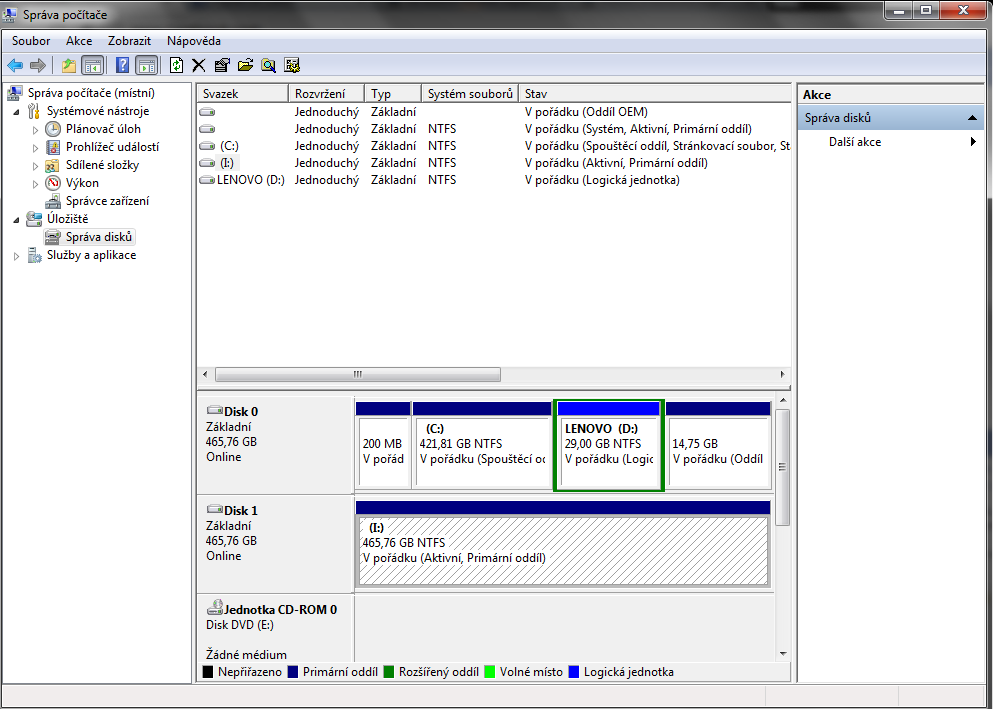Viewport: 993px width, 709px height.
Task: Click the disk map vertical scrollbar thumb
Action: 783,467
